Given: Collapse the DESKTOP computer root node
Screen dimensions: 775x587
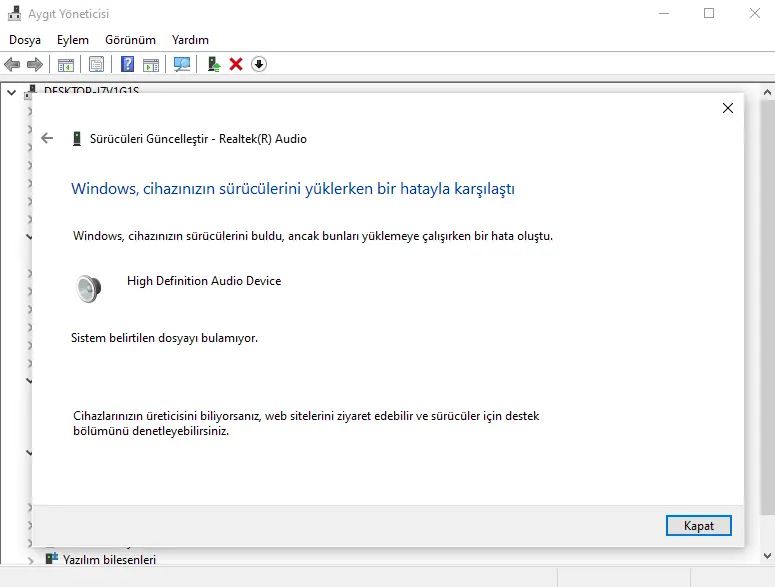Looking at the screenshot, I should (11, 92).
